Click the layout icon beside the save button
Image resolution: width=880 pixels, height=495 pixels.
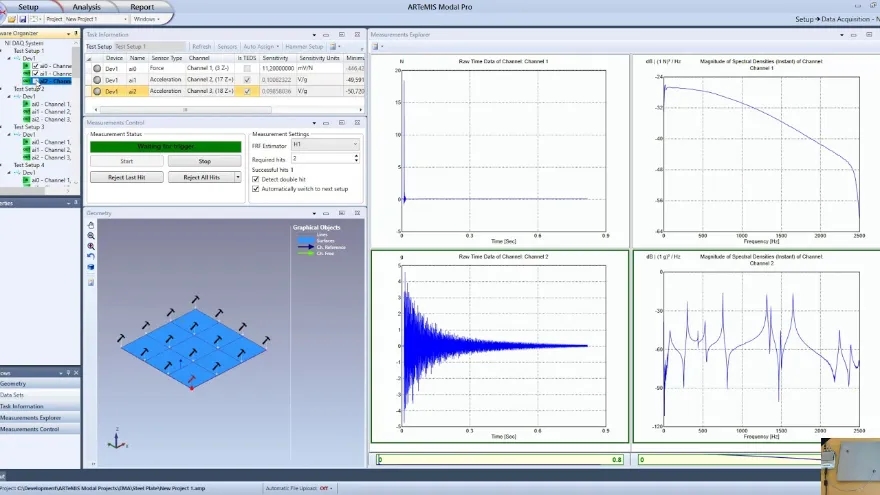click(34, 19)
